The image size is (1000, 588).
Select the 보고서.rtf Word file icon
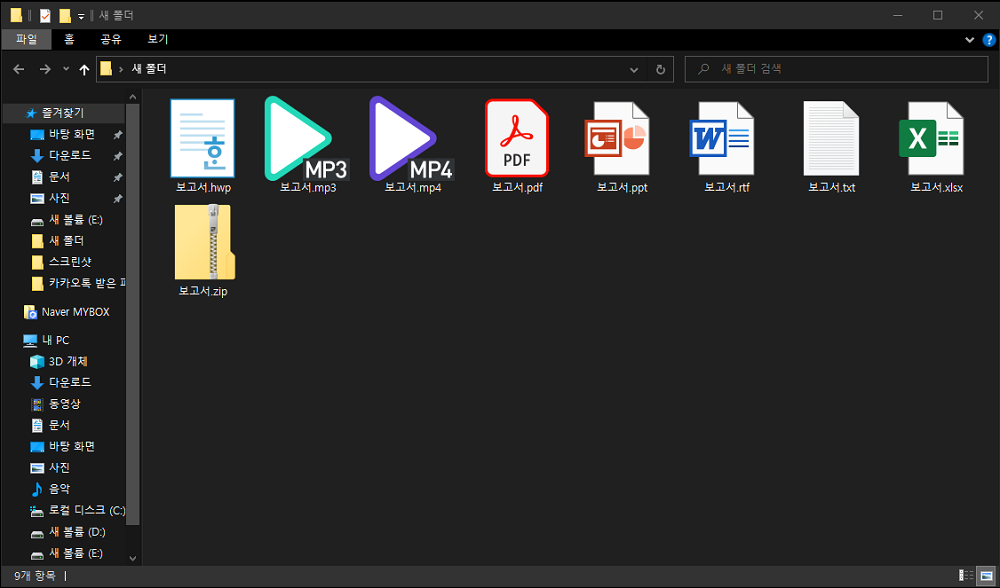tap(722, 138)
